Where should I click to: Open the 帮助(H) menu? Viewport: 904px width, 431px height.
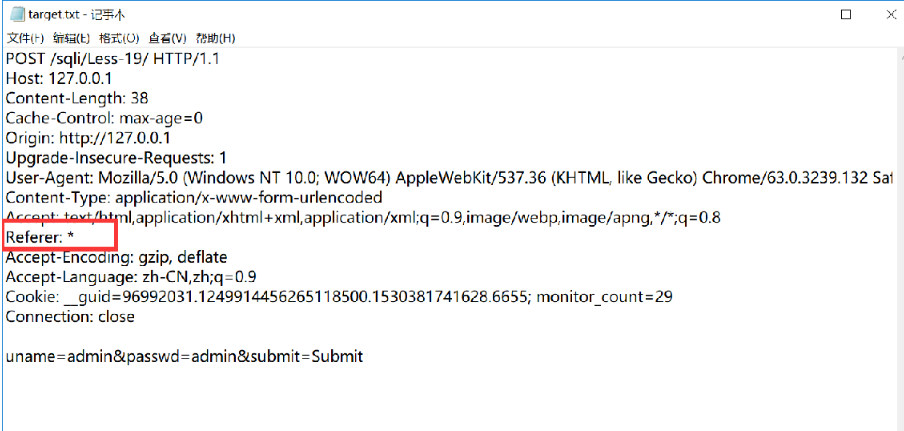(x=215, y=38)
